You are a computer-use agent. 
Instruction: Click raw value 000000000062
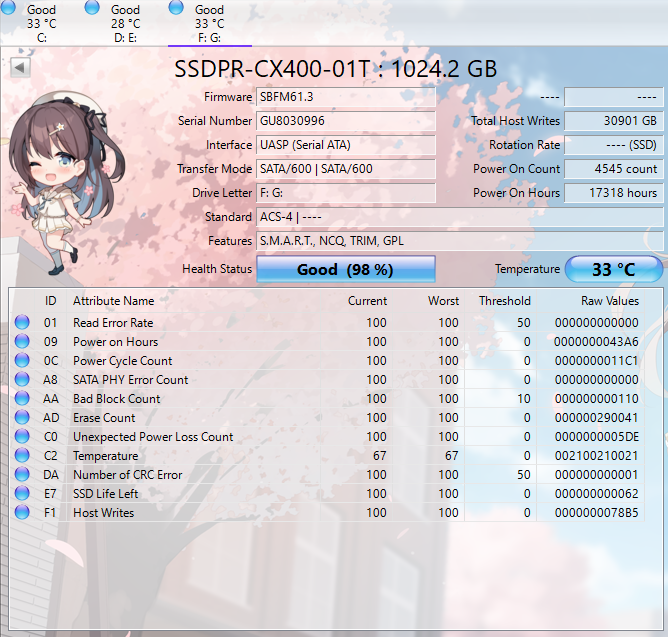click(x=596, y=493)
